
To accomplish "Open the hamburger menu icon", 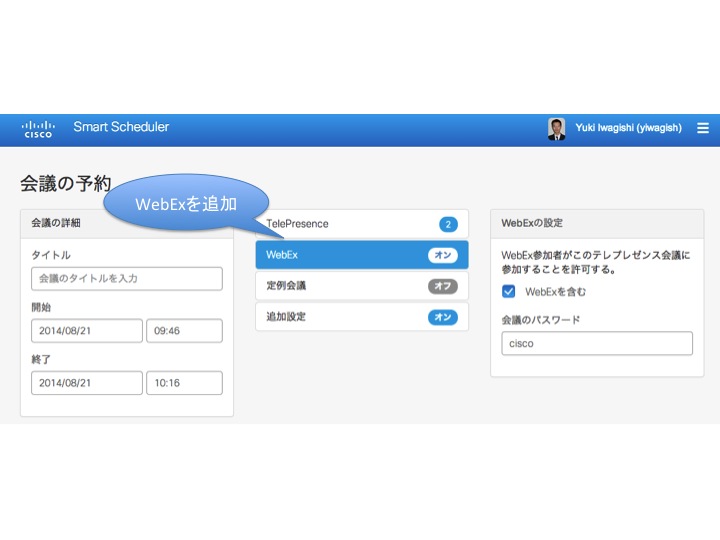I will tap(702, 128).
